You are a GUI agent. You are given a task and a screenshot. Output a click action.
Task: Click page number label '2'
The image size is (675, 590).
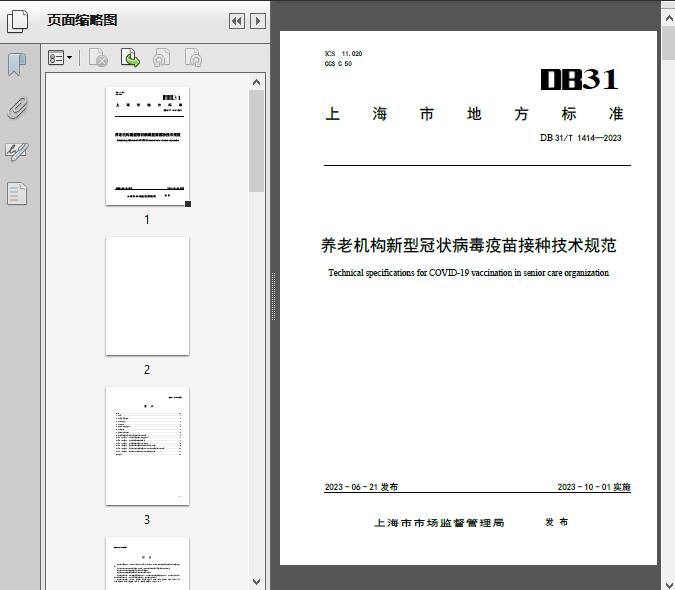click(x=147, y=370)
